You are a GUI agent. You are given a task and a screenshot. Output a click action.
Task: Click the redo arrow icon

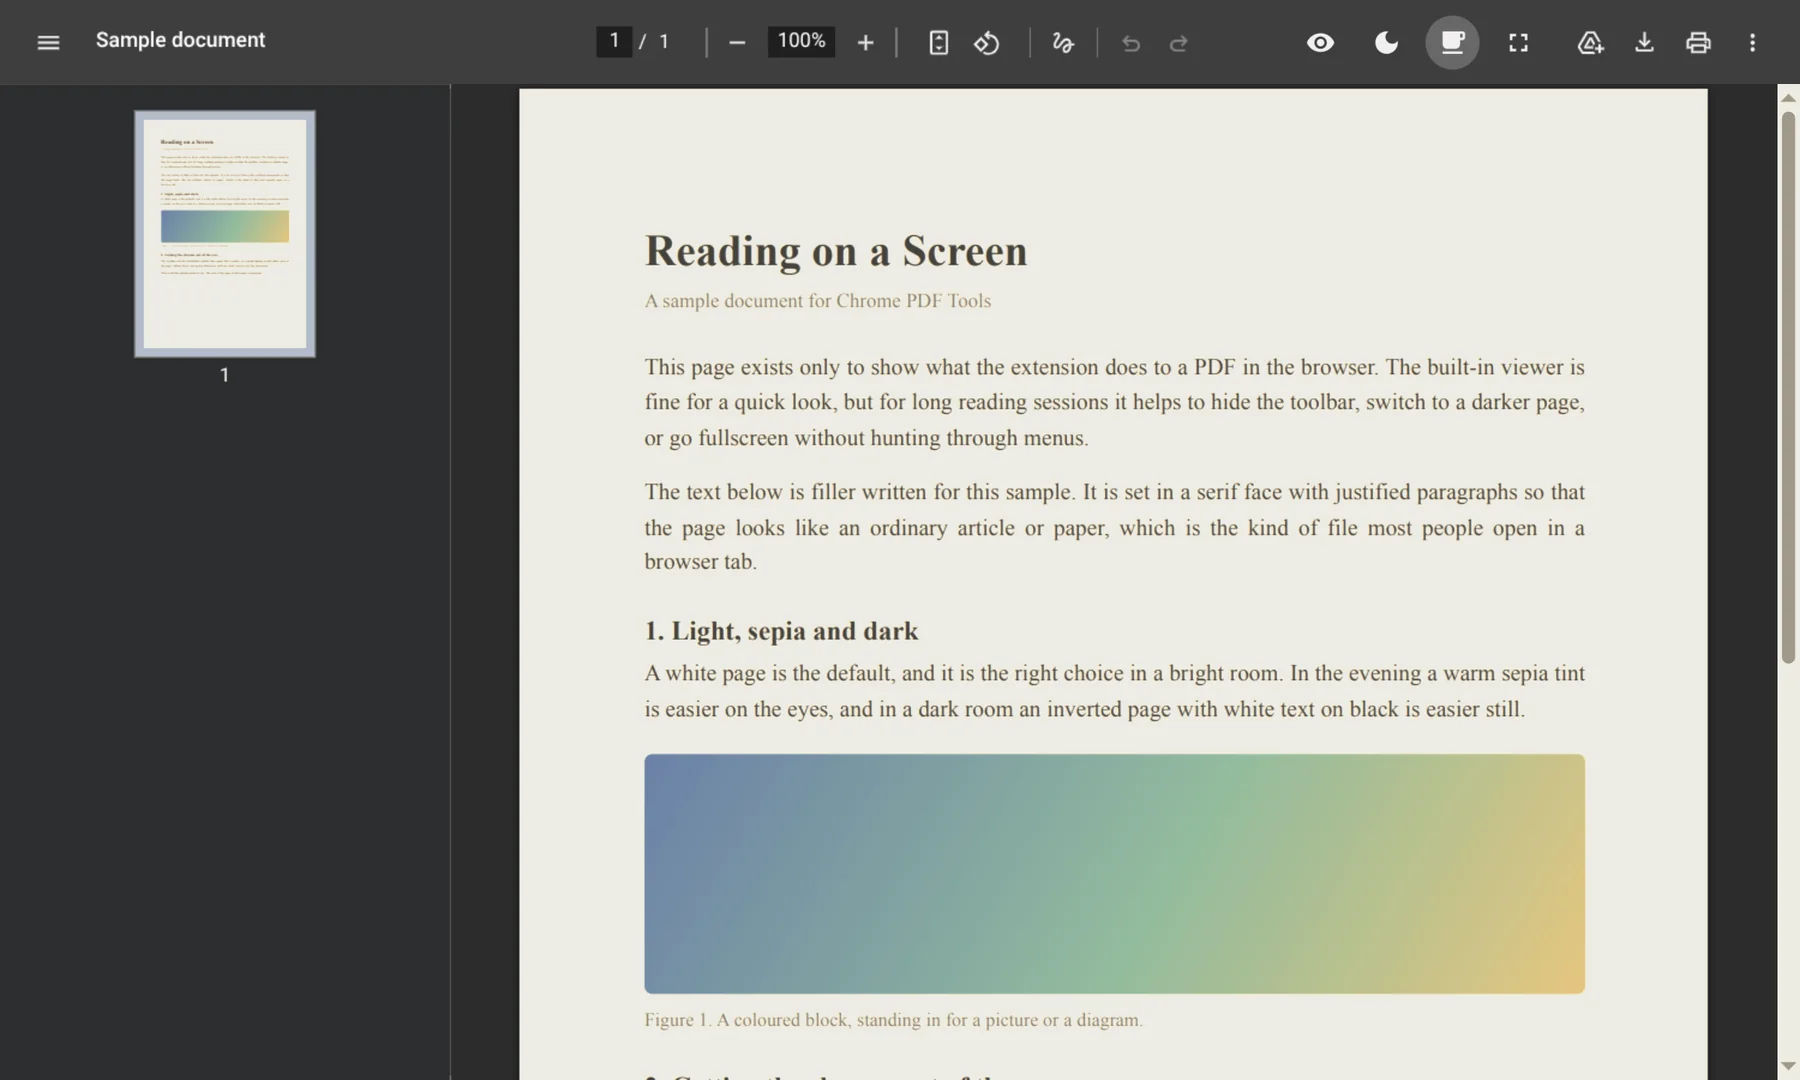coord(1179,43)
